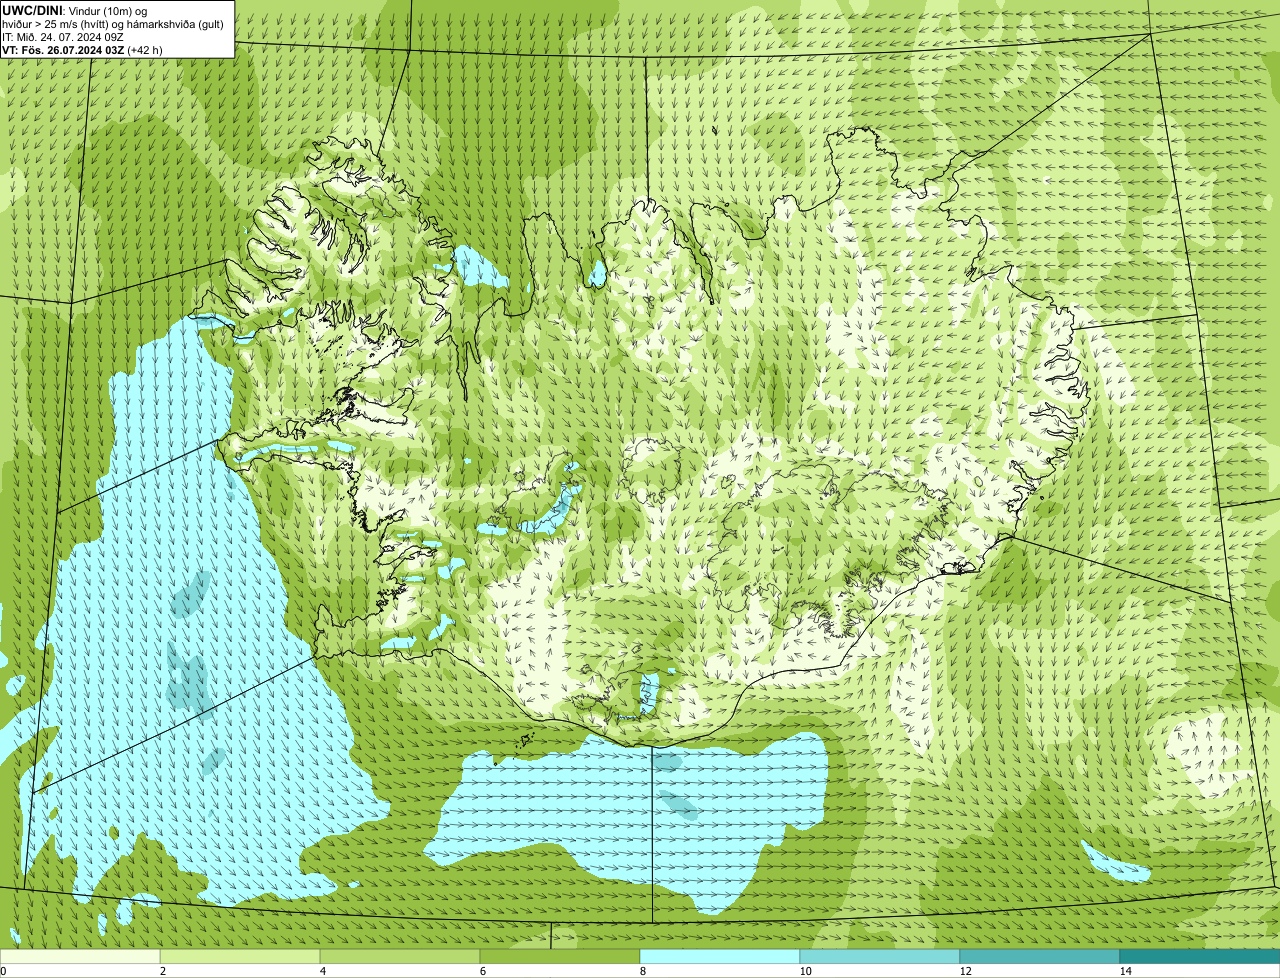Select the medium green 4–6 m/s legend swatch
Screen dimensions: 1280x978
(x=400, y=956)
